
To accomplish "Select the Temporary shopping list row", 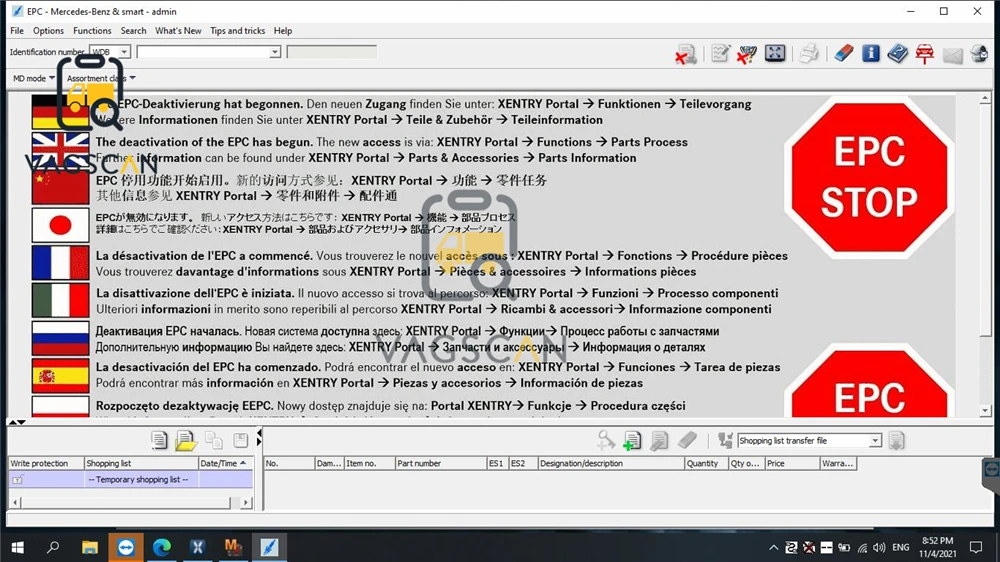I will tap(131, 479).
